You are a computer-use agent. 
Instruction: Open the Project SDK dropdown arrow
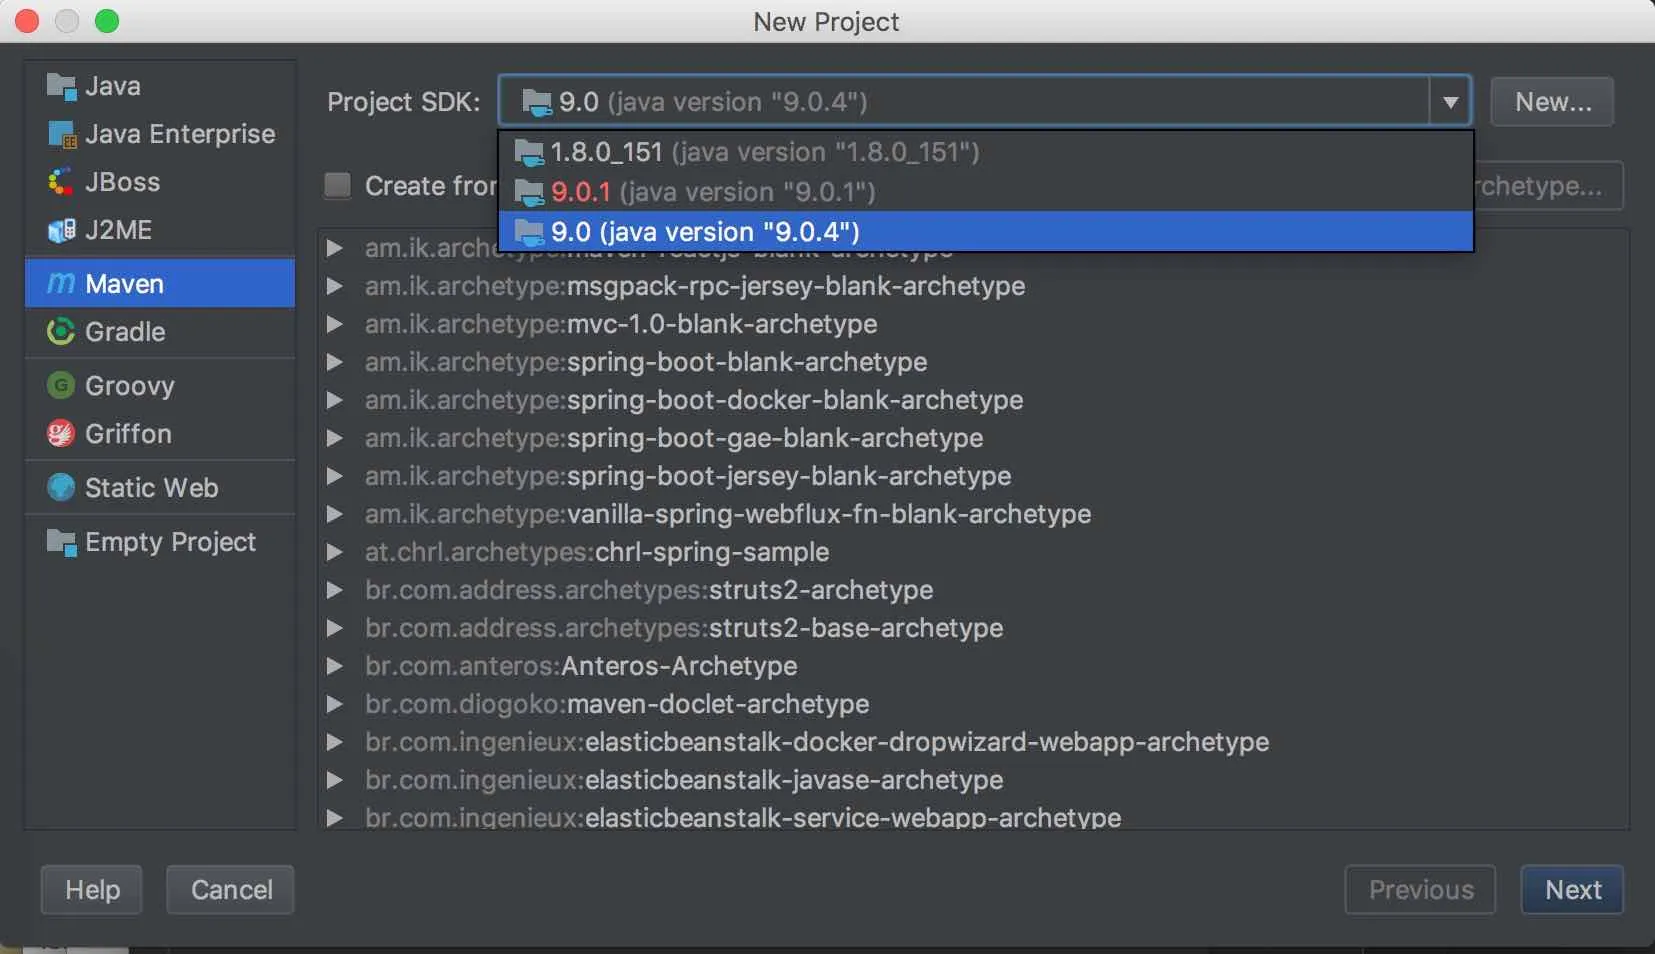(1450, 102)
